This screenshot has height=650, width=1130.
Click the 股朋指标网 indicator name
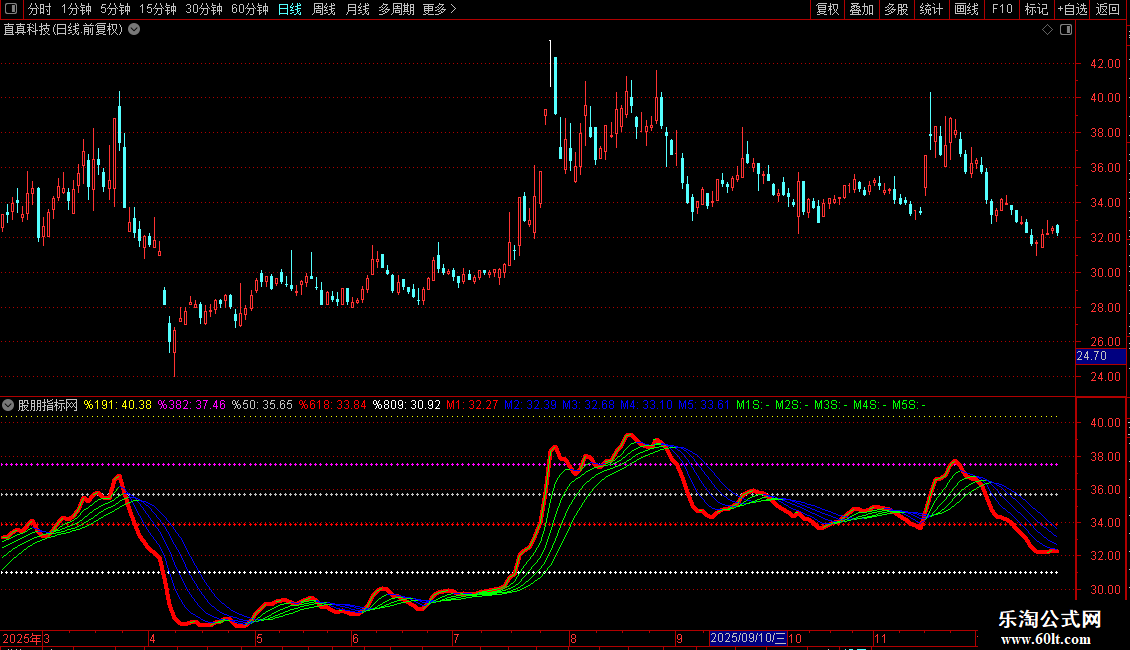48,405
